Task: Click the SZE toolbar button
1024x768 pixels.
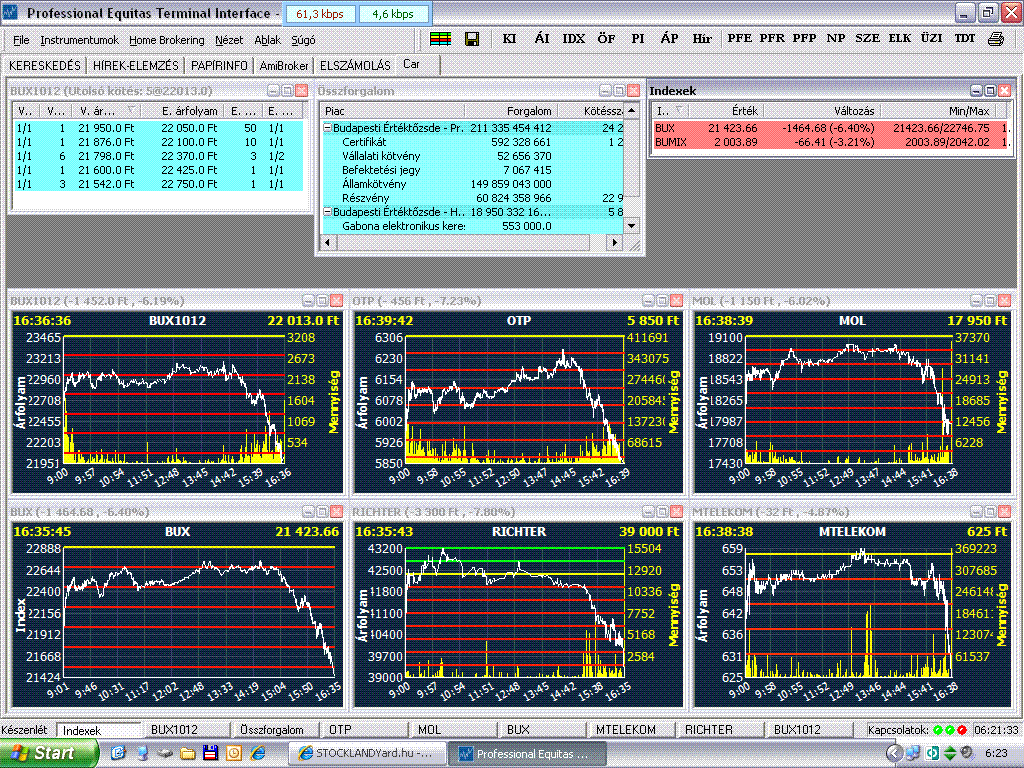Action: tap(867, 39)
